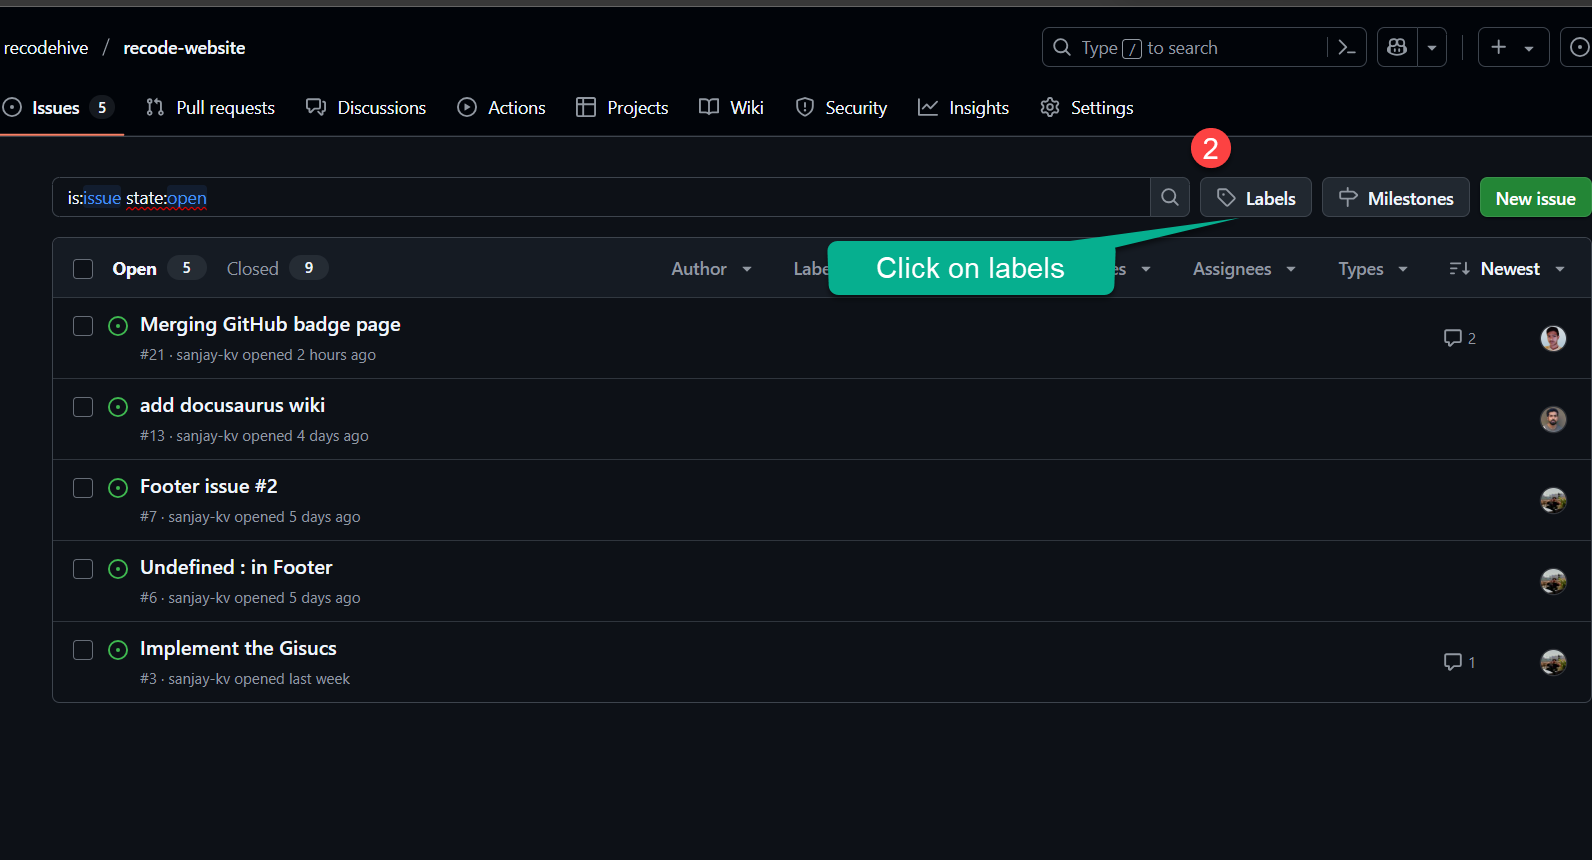Check the 'add docusaurus wiki' issue
The image size is (1592, 860).
(x=83, y=407)
